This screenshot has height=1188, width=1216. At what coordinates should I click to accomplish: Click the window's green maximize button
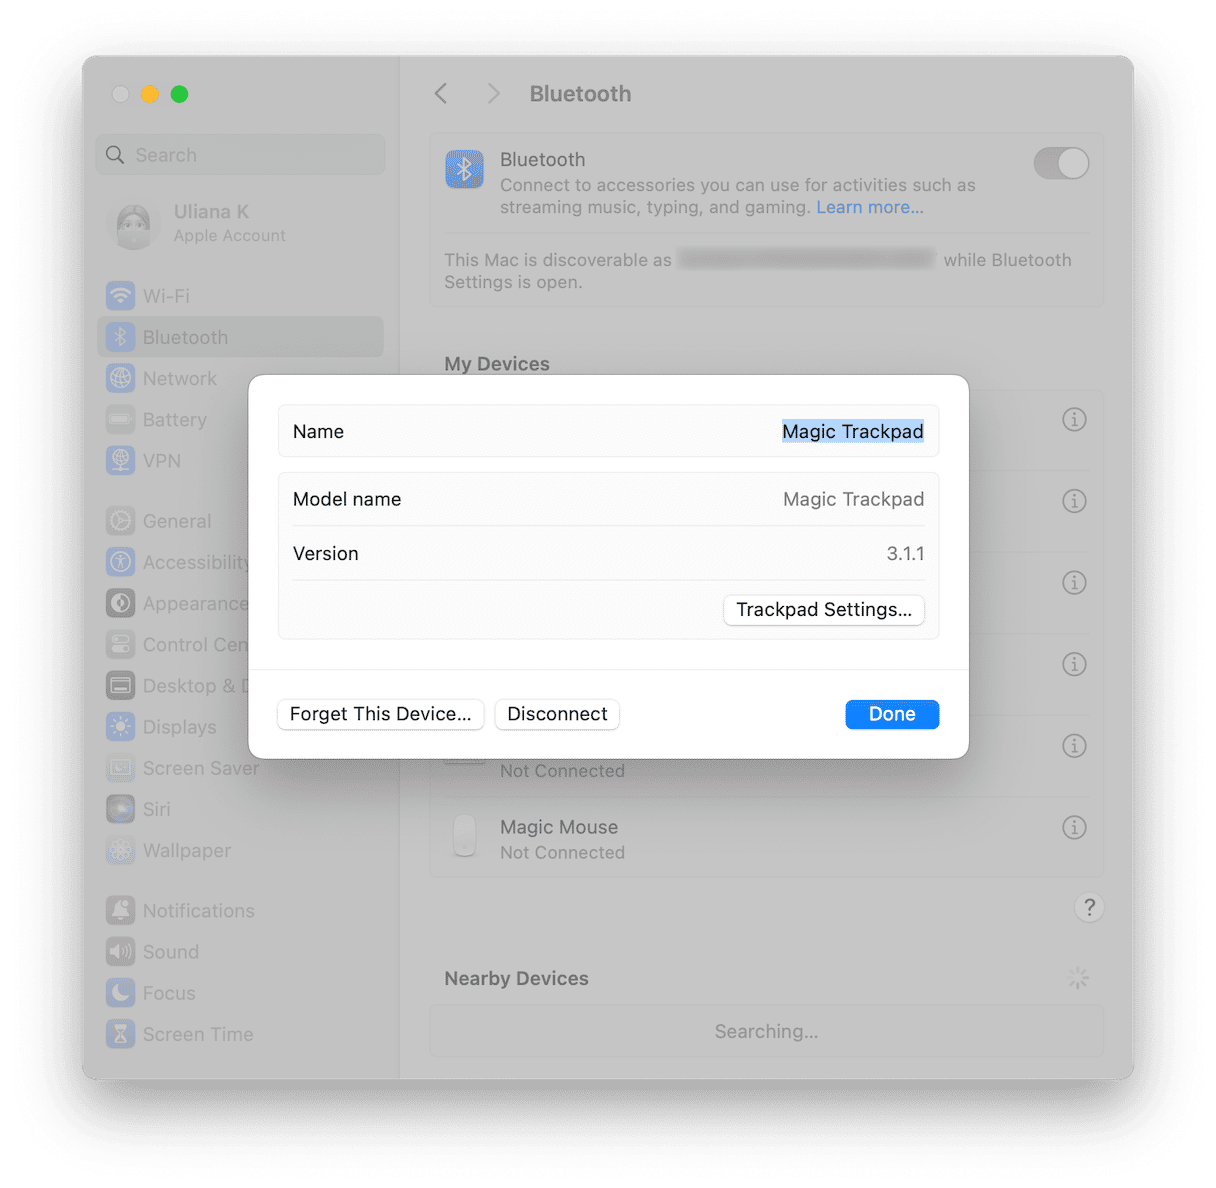click(x=180, y=94)
